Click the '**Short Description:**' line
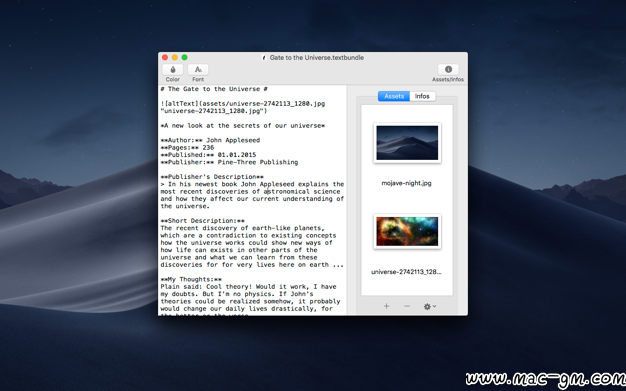 click(x=202, y=221)
